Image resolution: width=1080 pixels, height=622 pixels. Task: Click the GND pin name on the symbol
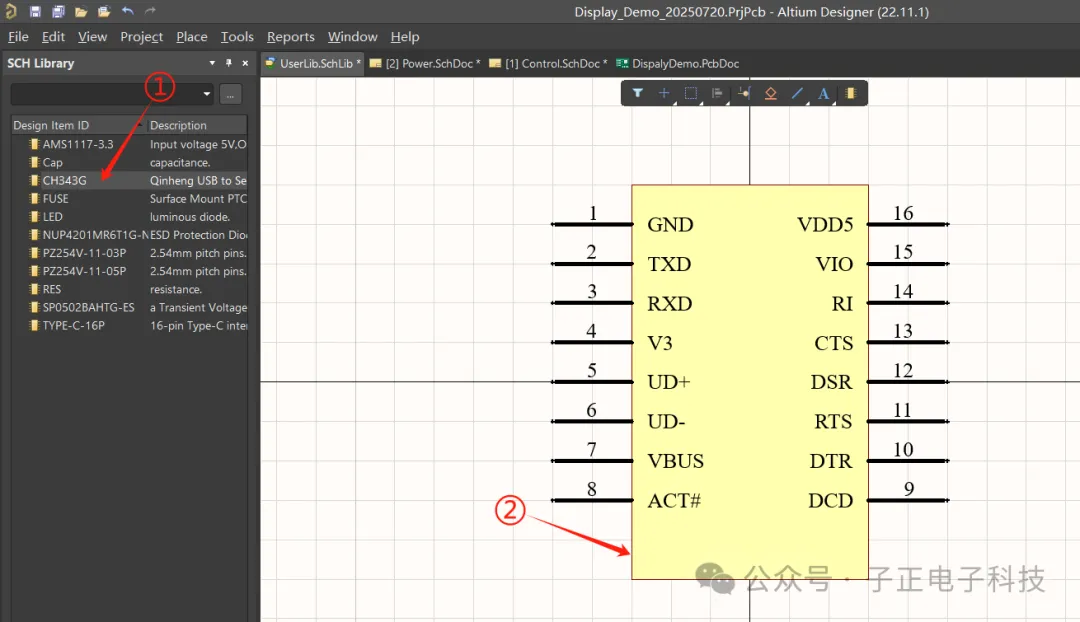pos(670,225)
